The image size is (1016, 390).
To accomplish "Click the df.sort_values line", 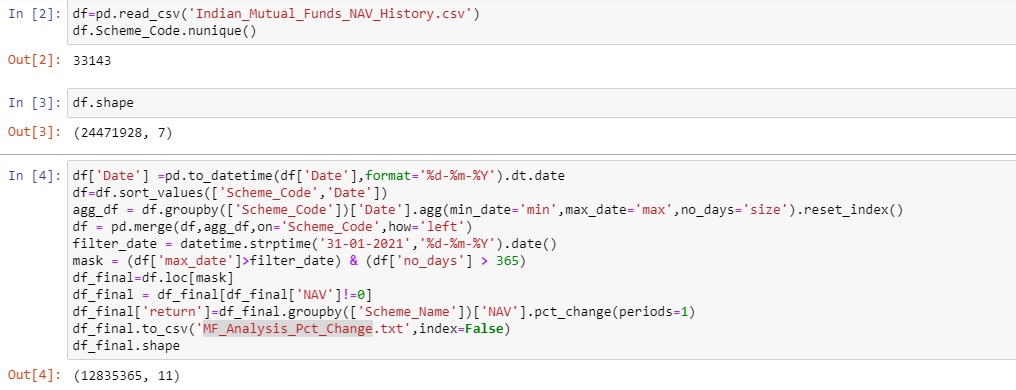I will pyautogui.click(x=229, y=193).
